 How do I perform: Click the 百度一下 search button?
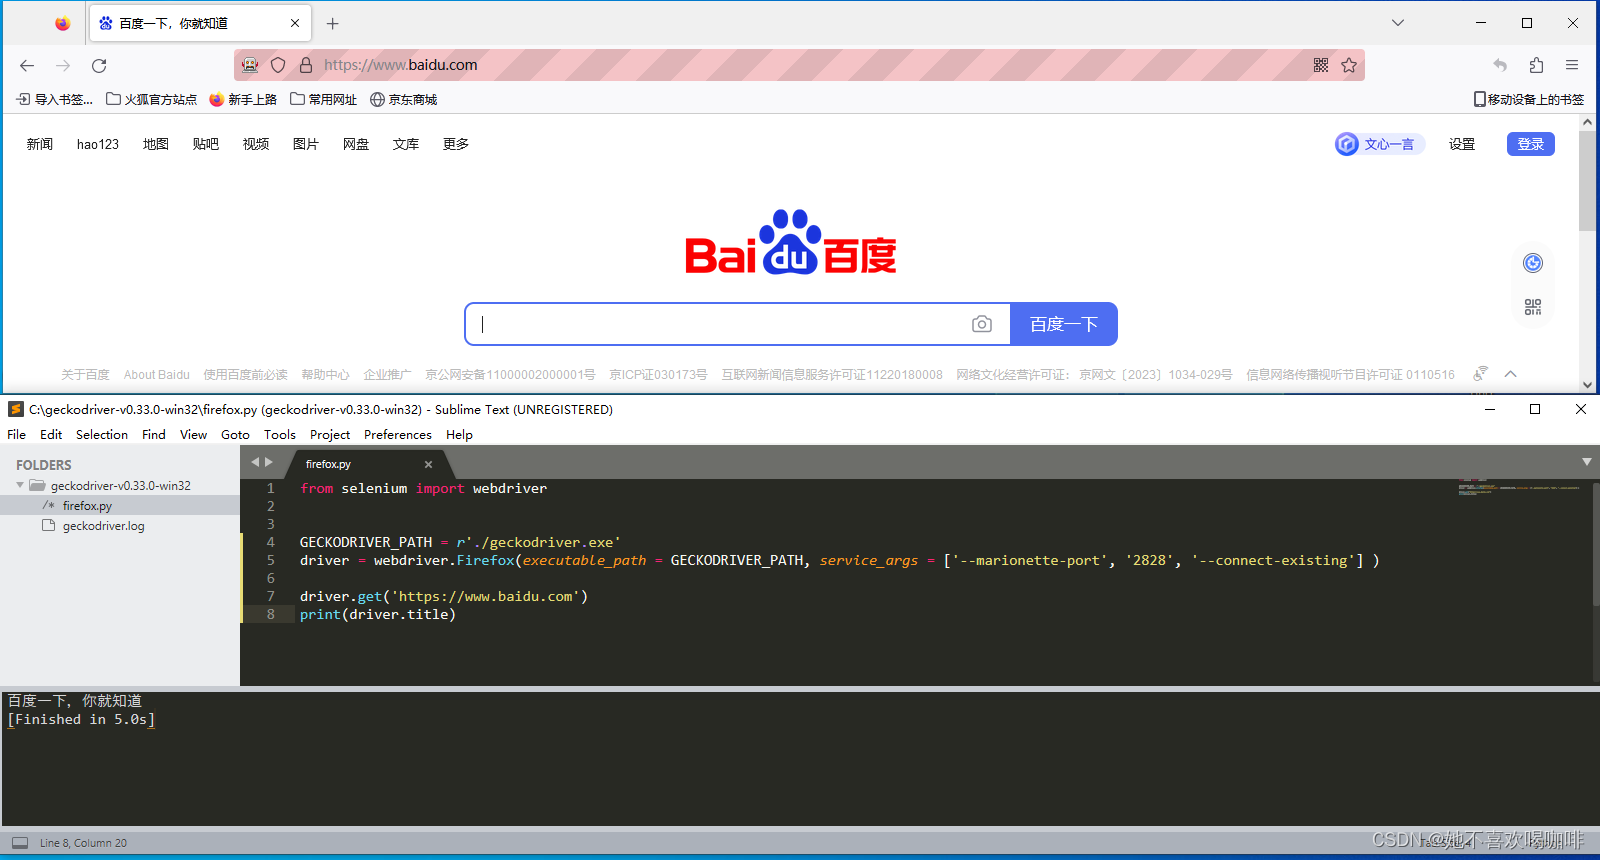click(x=1064, y=324)
